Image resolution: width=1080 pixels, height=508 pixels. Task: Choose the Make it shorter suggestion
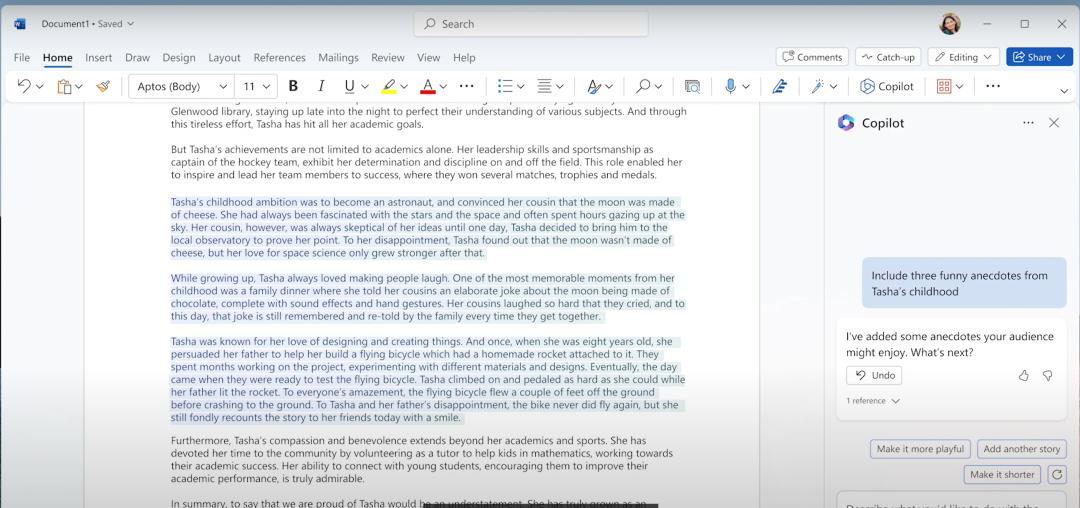(x=1002, y=474)
